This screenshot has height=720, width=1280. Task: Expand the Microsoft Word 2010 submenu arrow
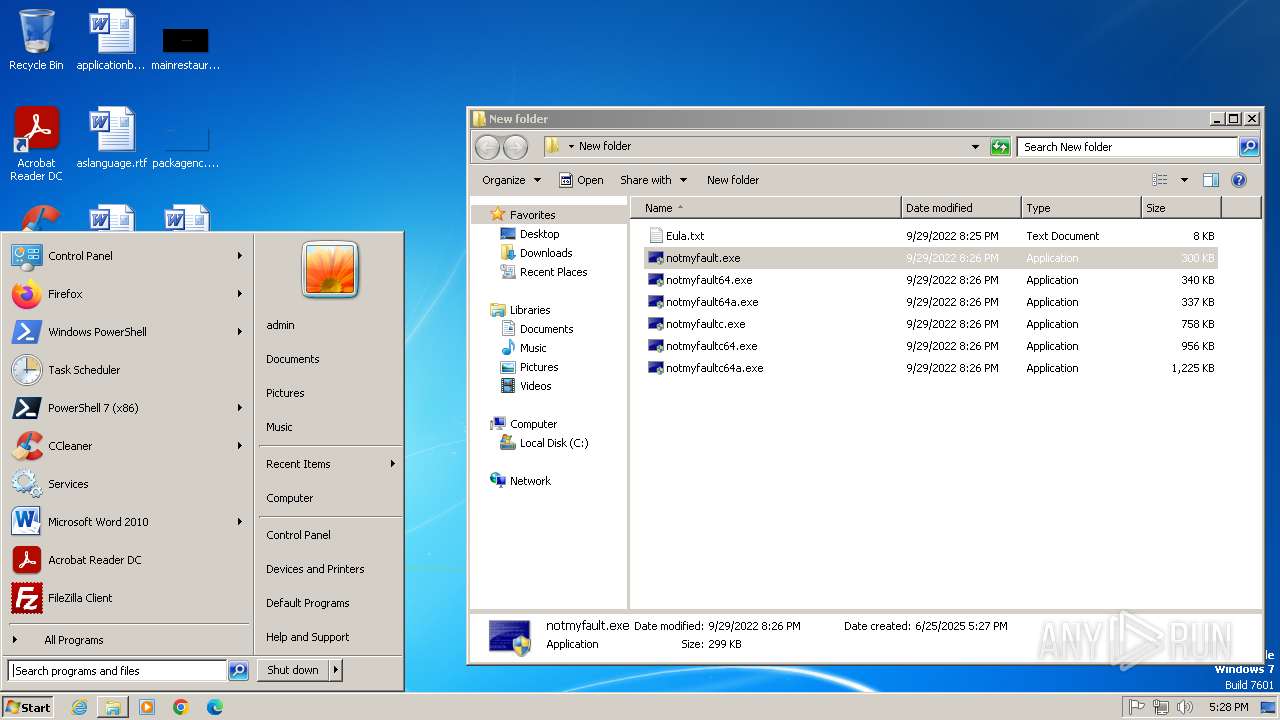pyautogui.click(x=240, y=522)
